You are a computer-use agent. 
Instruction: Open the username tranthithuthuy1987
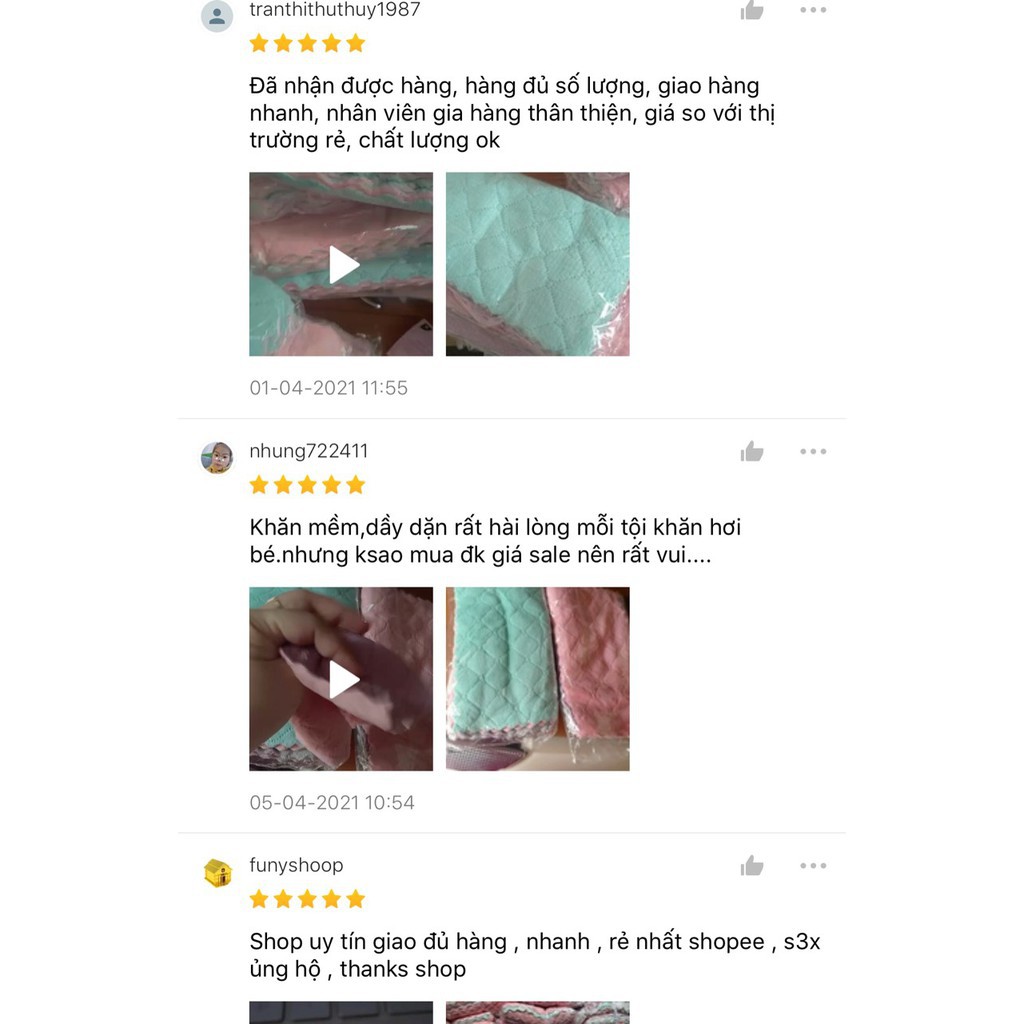coord(335,10)
